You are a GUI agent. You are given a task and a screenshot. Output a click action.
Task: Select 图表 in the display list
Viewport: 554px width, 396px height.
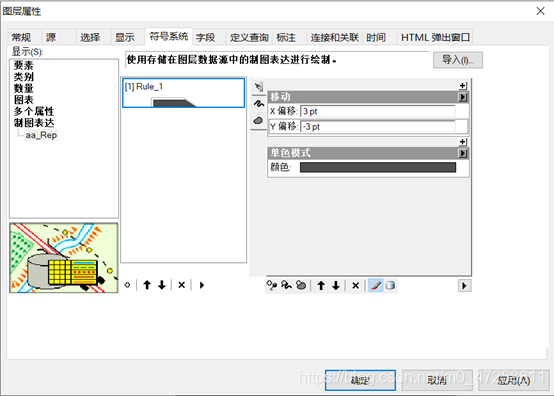point(24,100)
